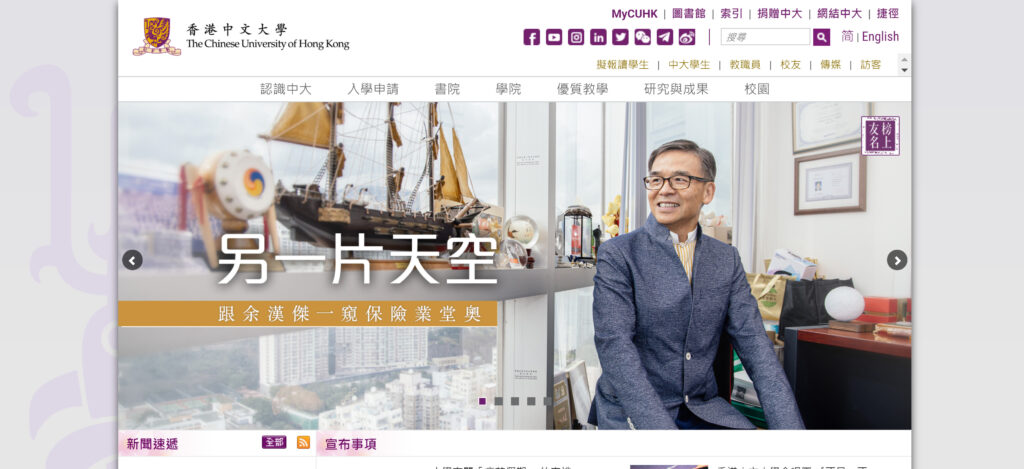The height and width of the screenshot is (469, 1024).
Task: Go to previous carousel slide arrow
Action: (132, 260)
